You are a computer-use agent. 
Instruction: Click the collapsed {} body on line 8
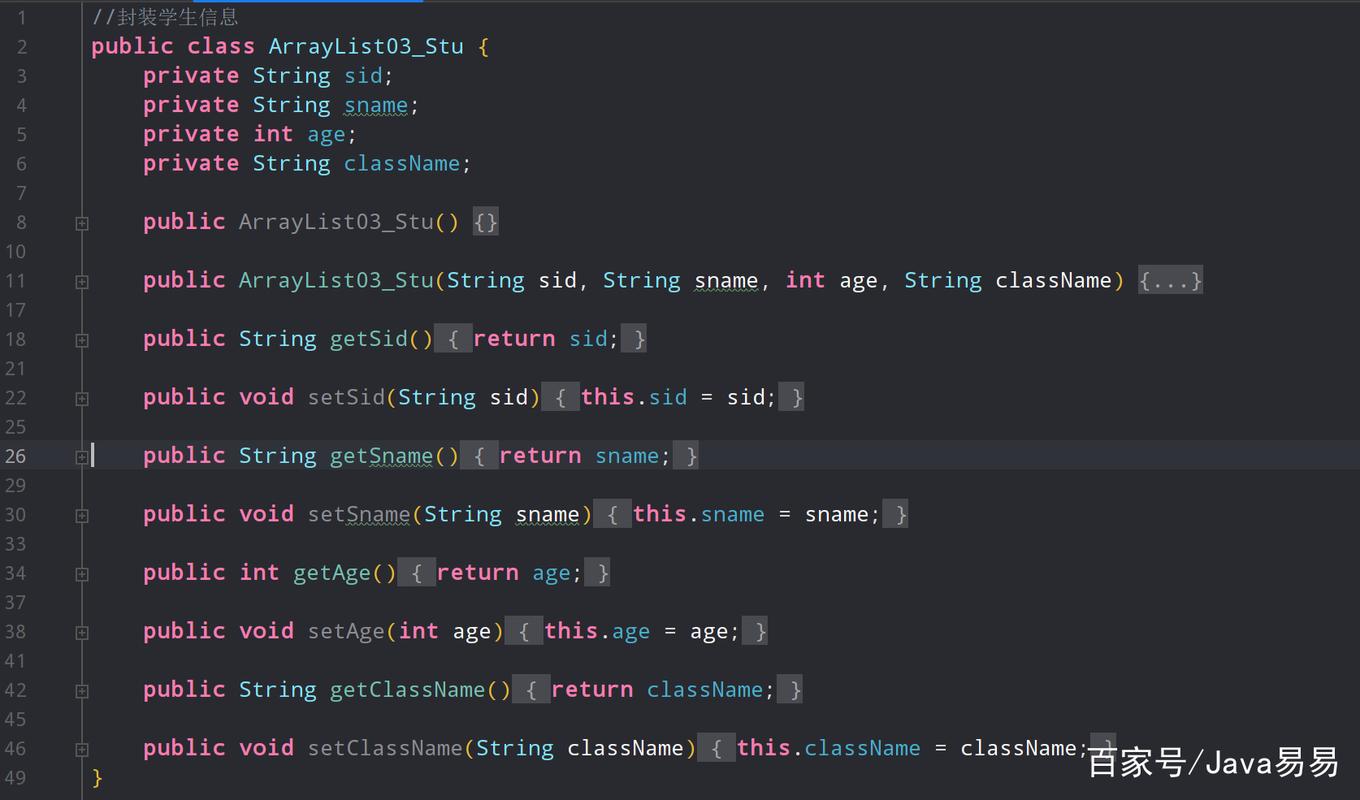pos(485,222)
